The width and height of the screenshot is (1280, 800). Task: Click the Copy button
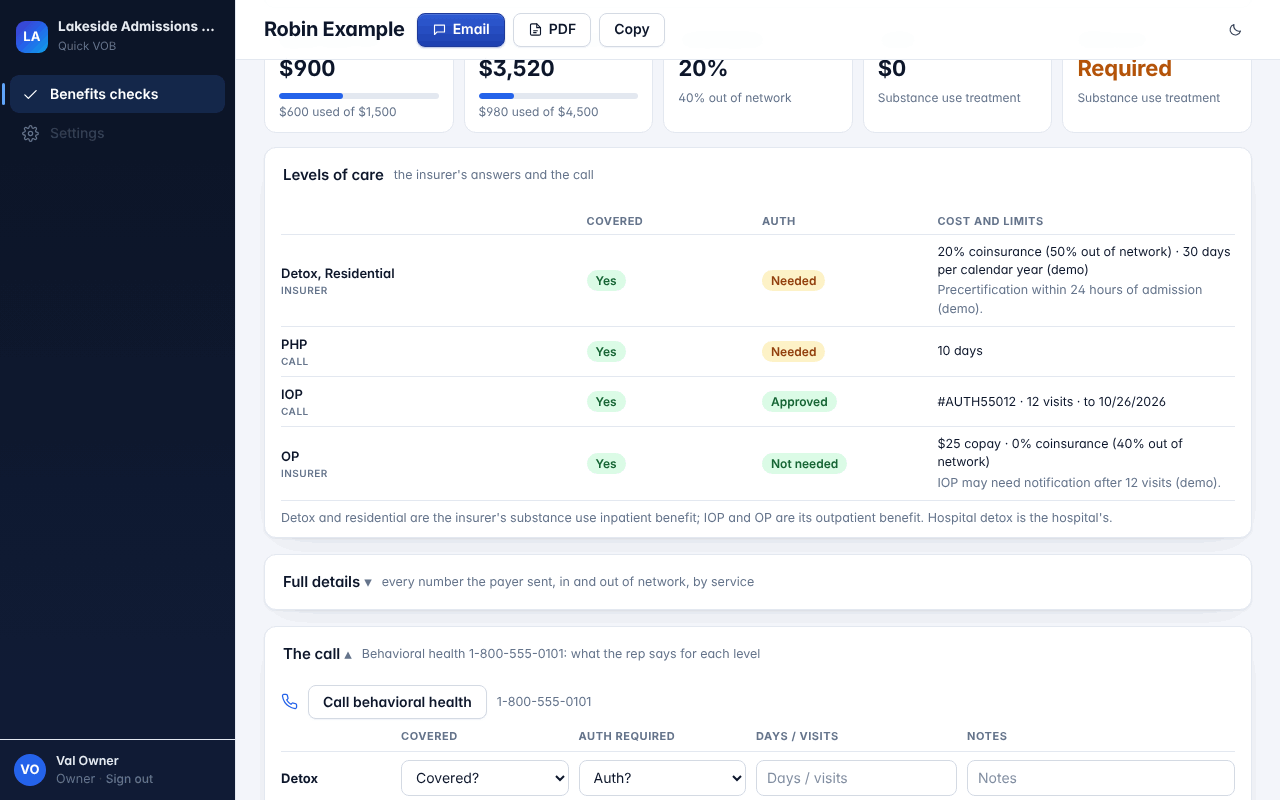click(632, 30)
